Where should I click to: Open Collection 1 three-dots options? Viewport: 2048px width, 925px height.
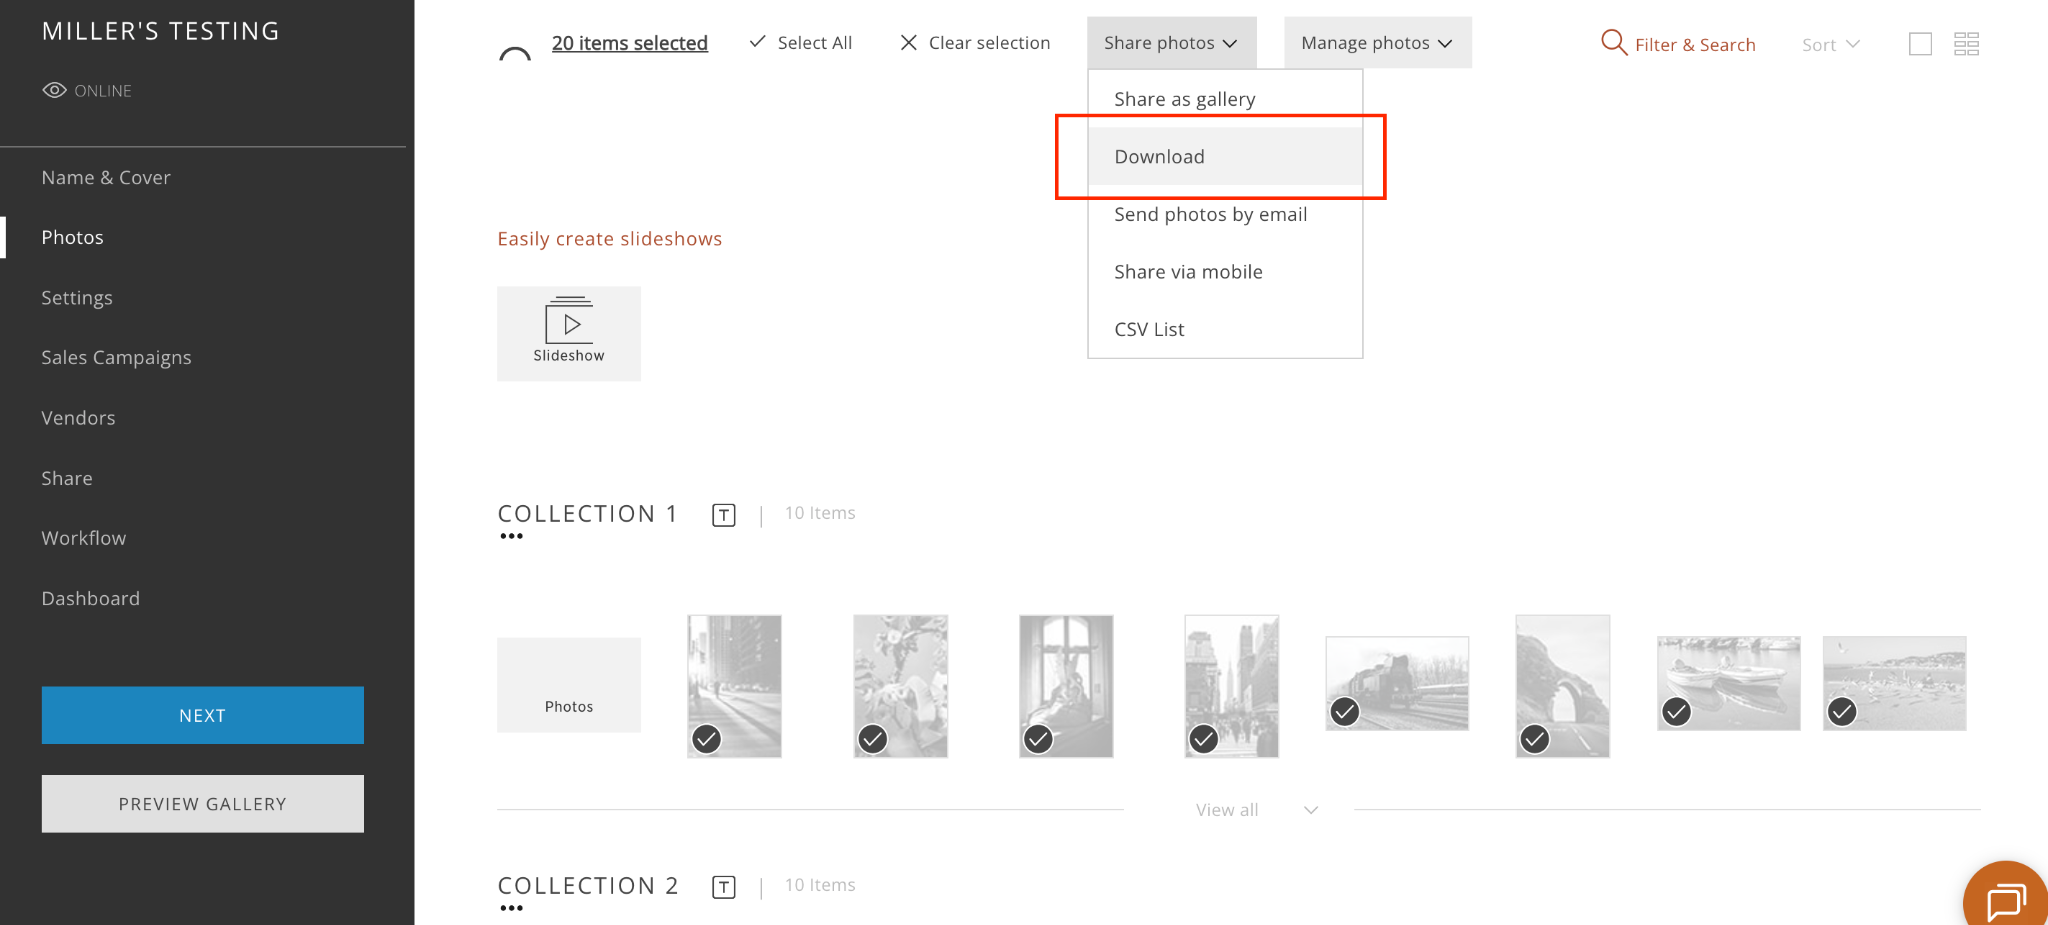[x=511, y=537]
